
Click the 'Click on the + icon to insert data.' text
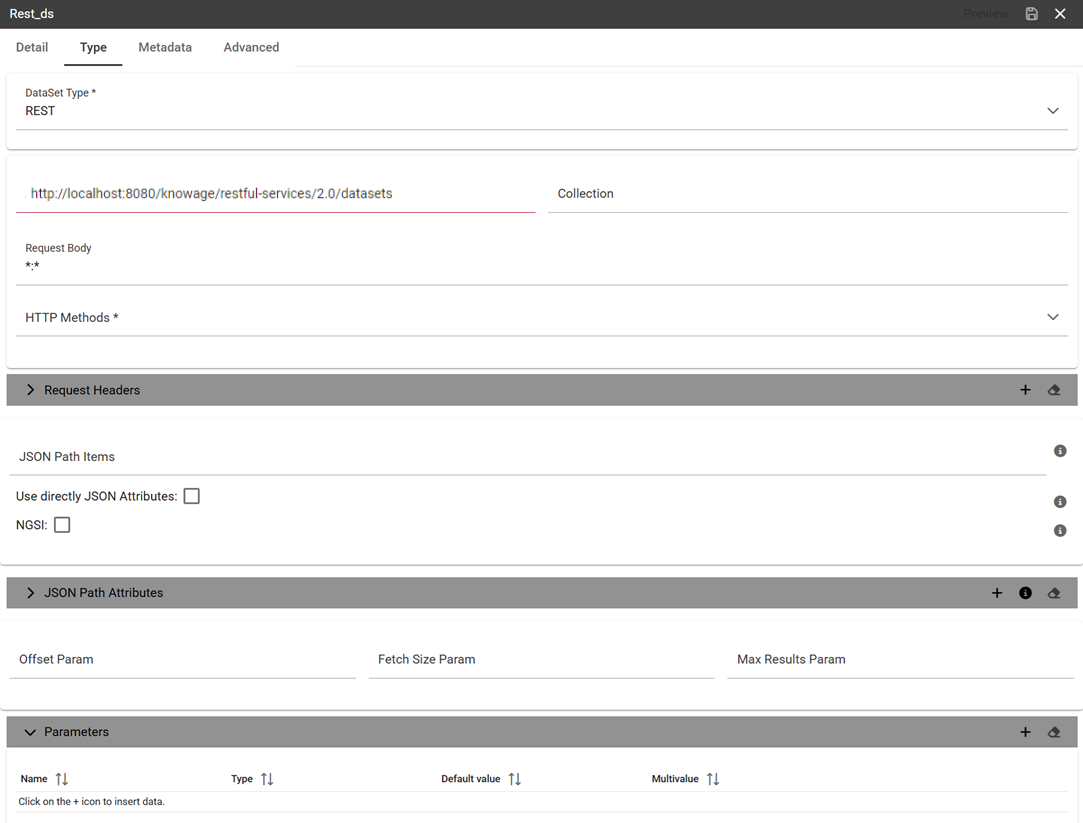(91, 802)
